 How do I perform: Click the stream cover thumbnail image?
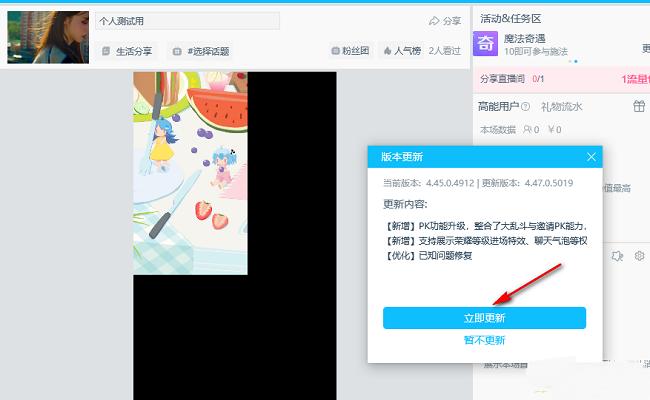pos(47,37)
